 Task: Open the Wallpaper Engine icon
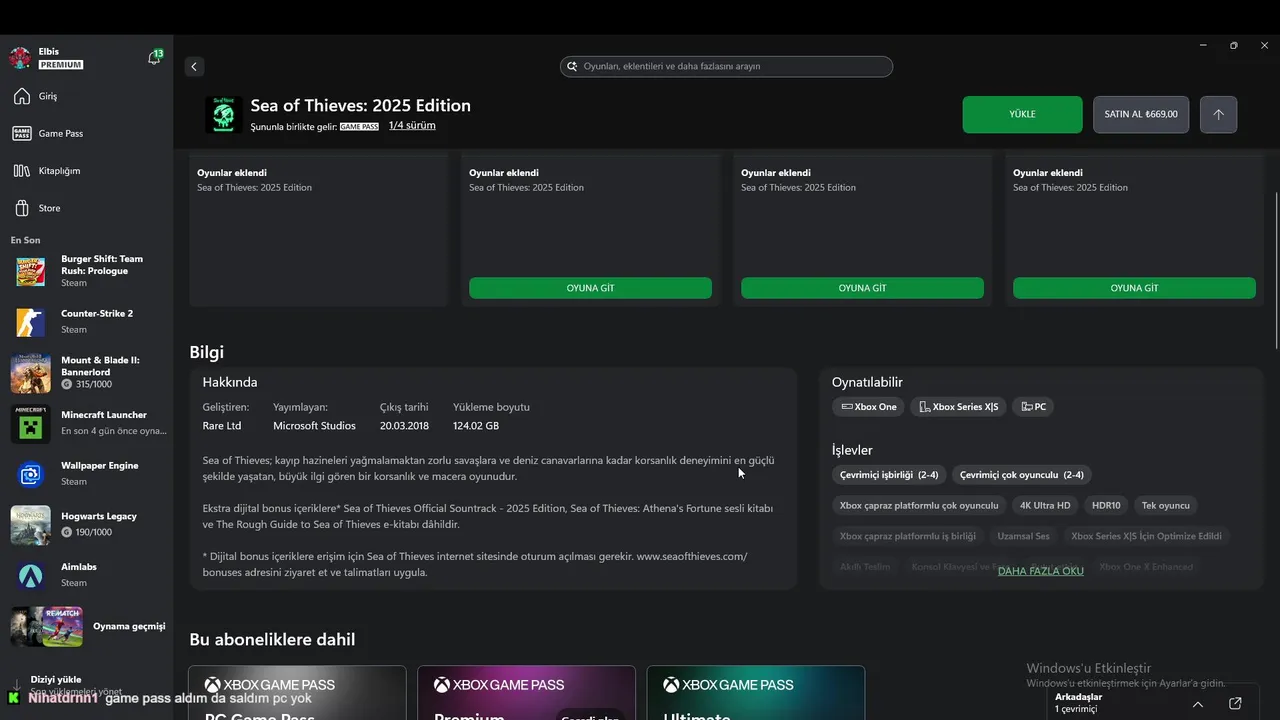[30, 474]
